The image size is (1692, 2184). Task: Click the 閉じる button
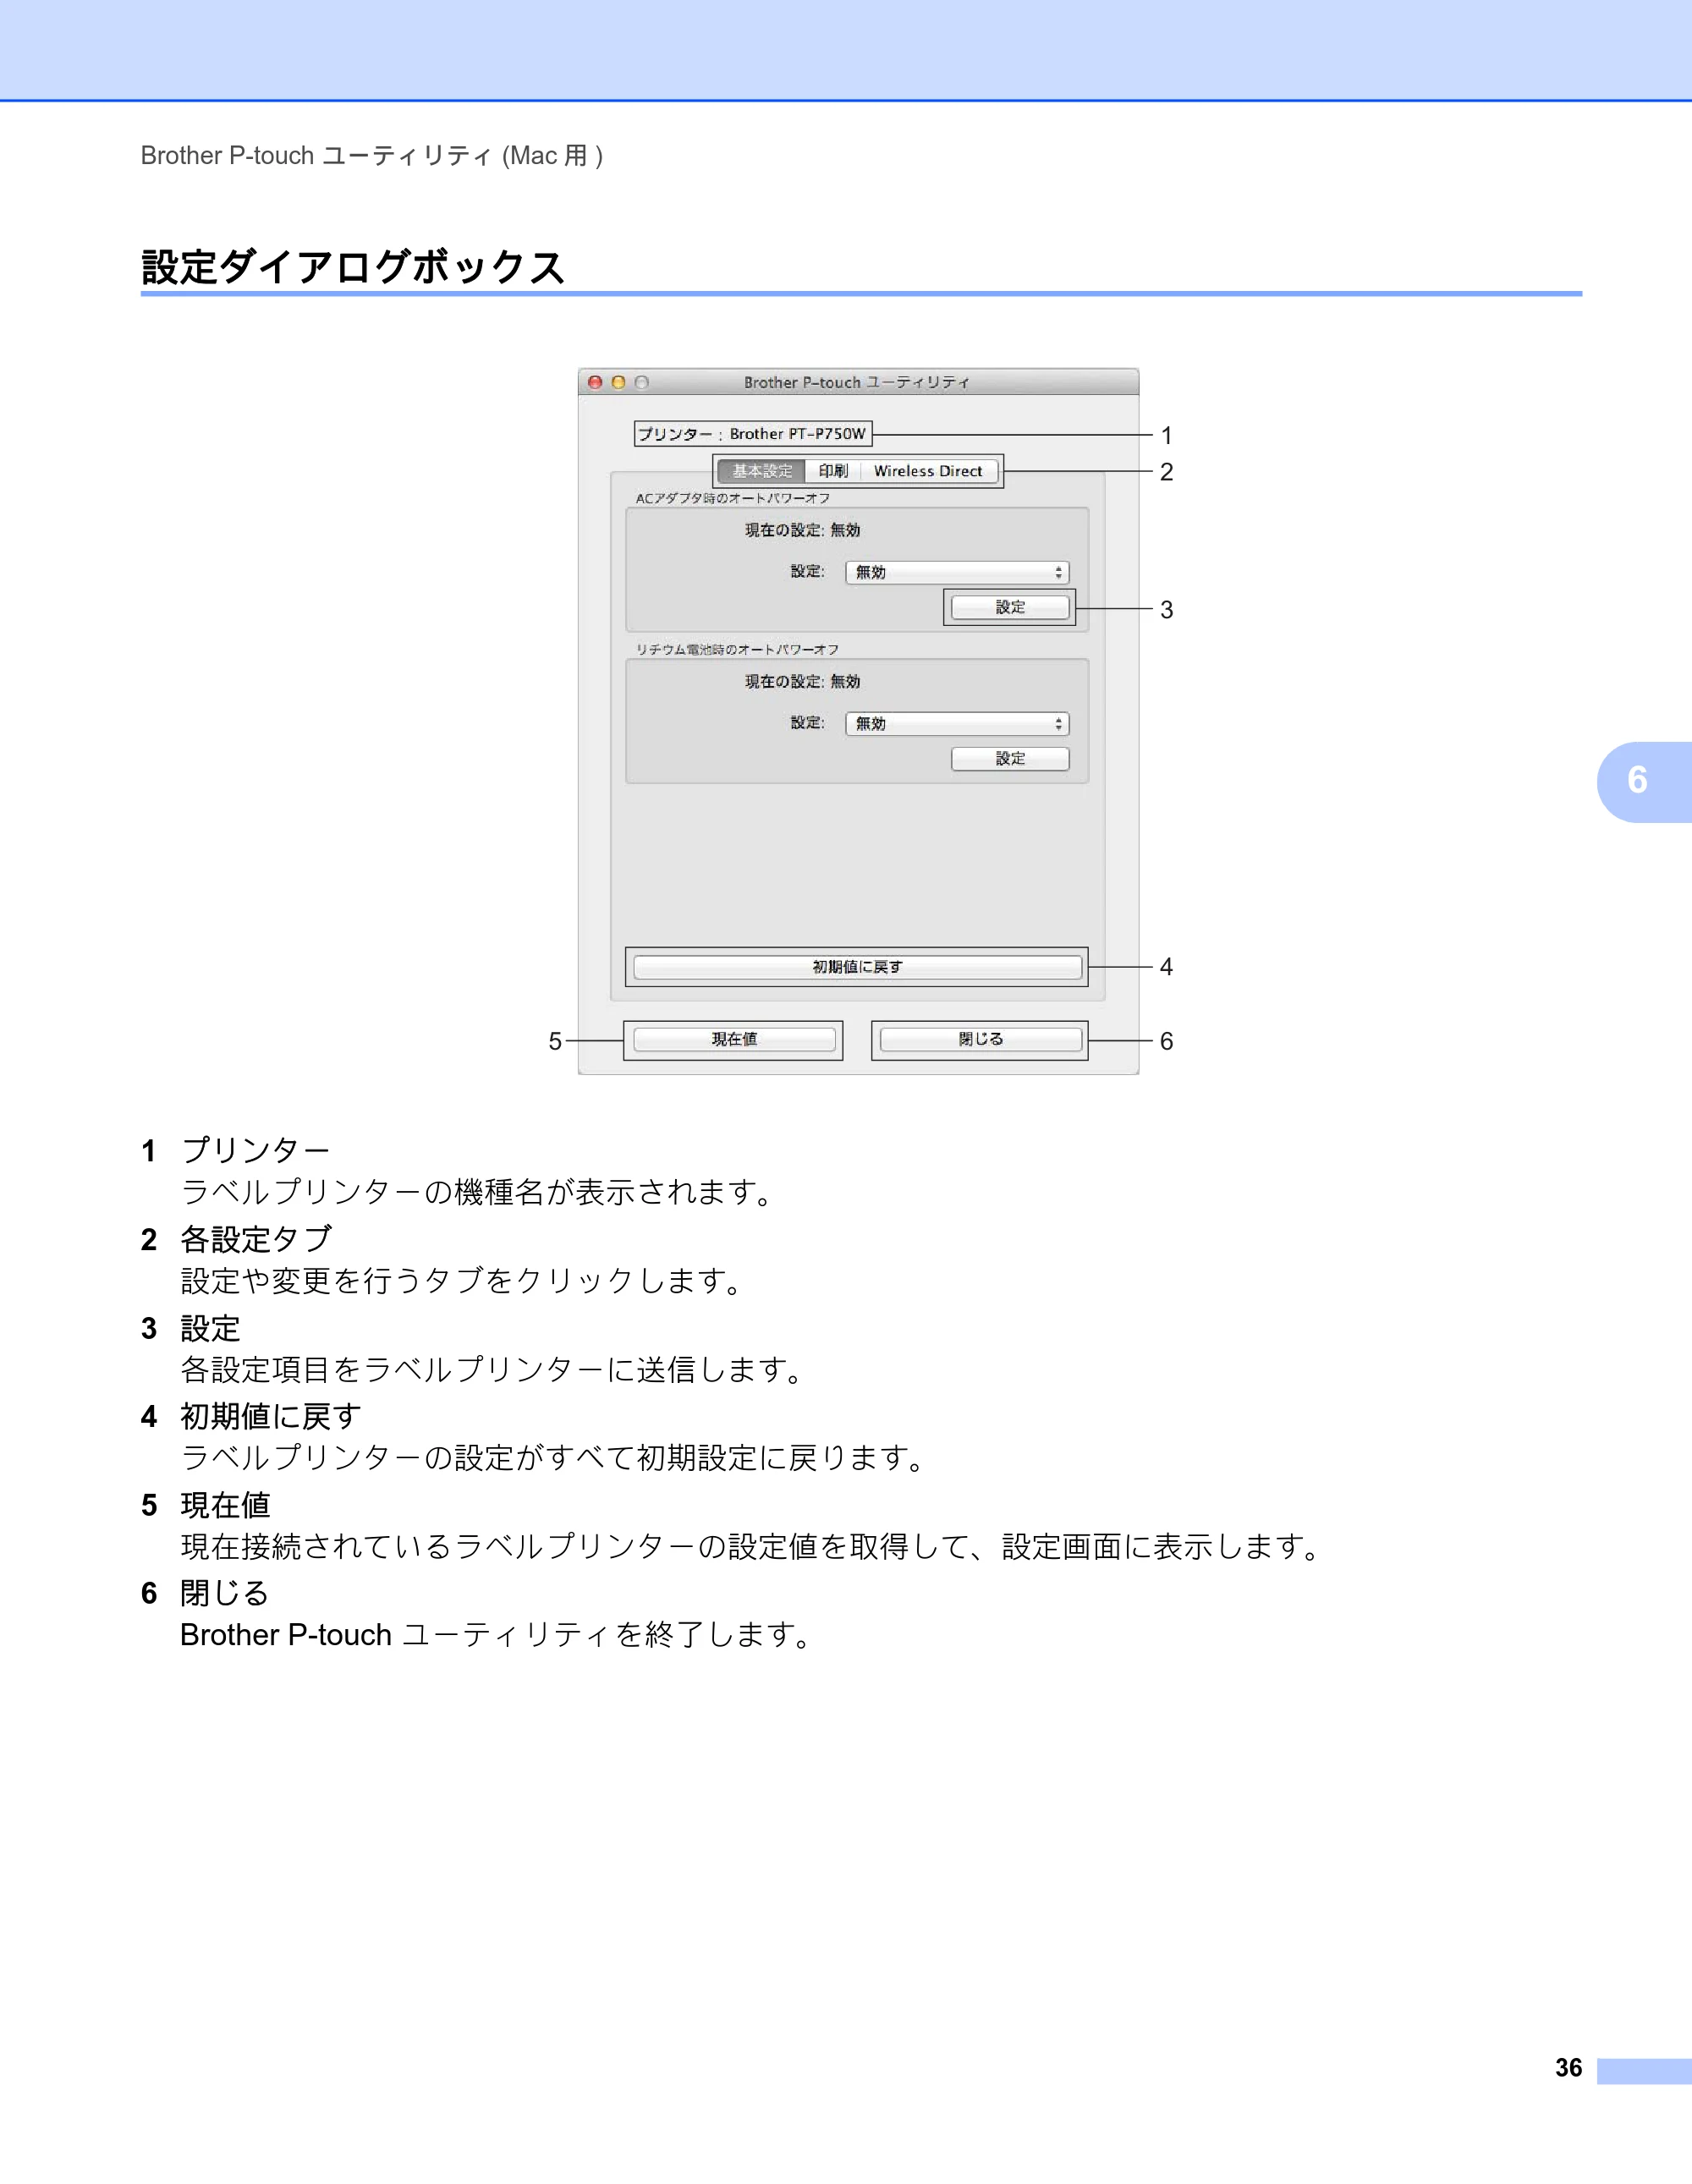pos(980,1040)
